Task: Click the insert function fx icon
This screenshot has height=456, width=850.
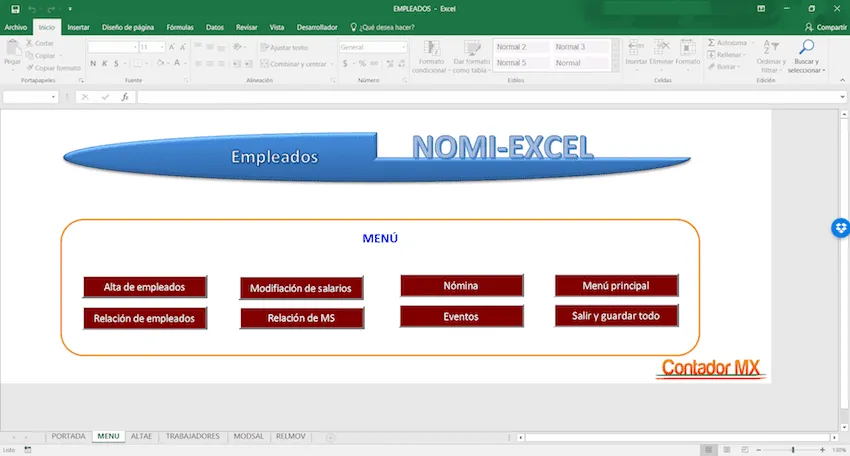Action: 125,97
